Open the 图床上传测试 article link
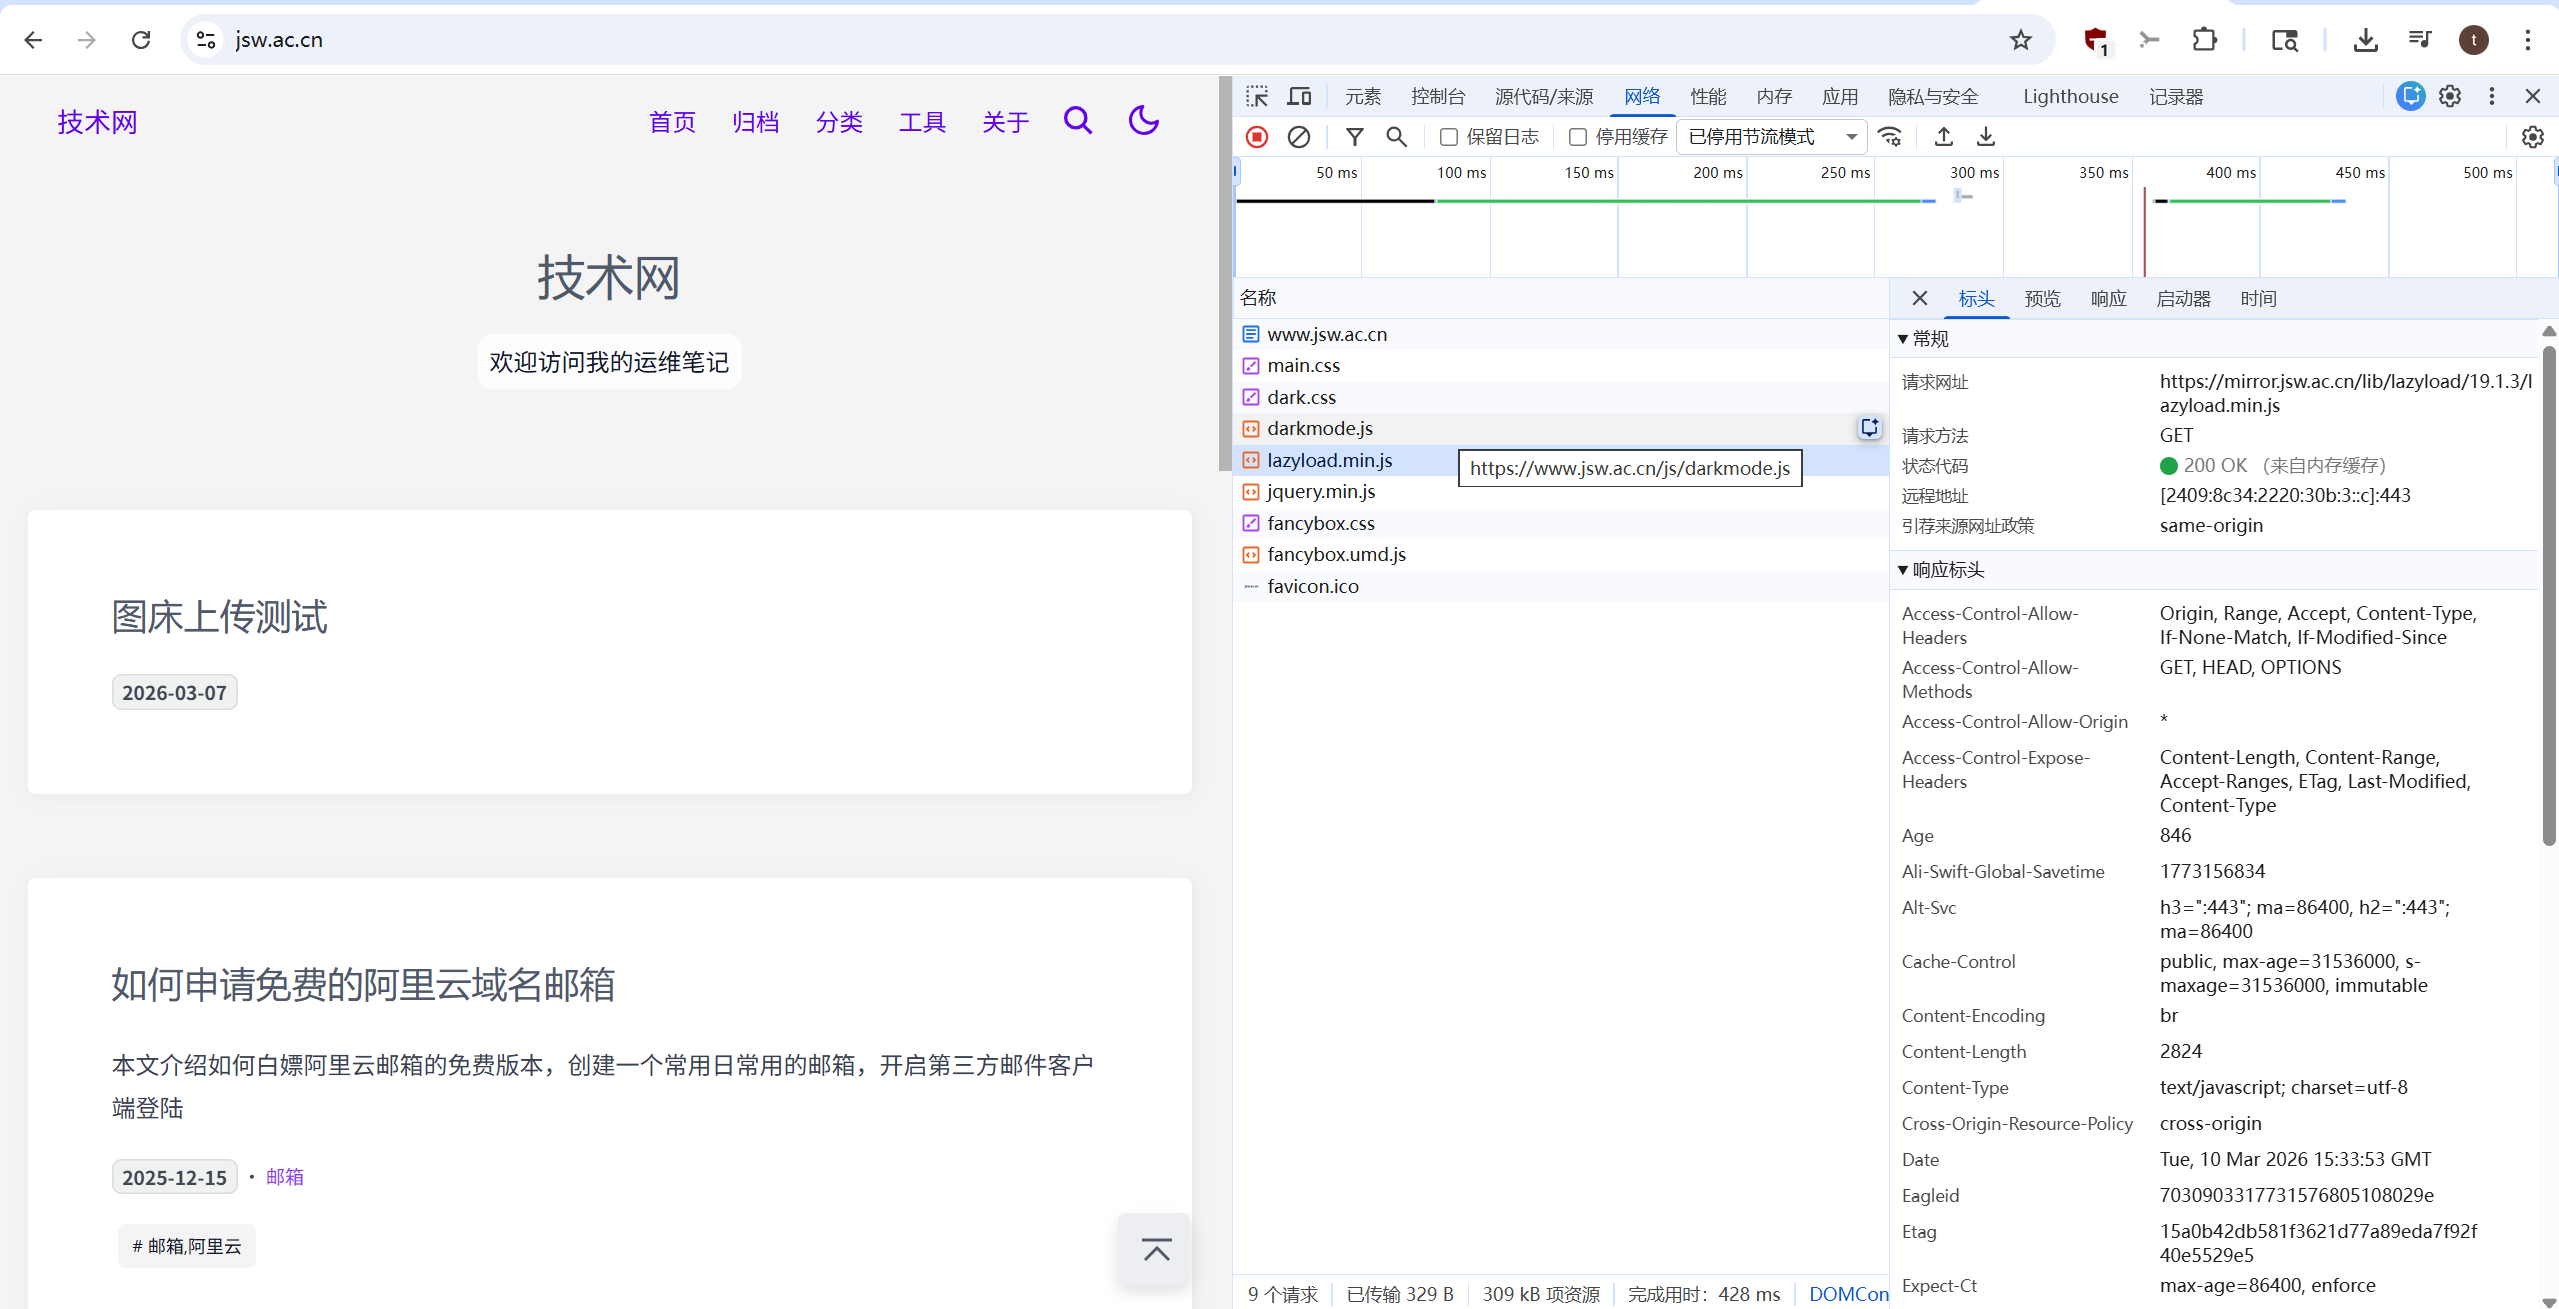 [219, 617]
